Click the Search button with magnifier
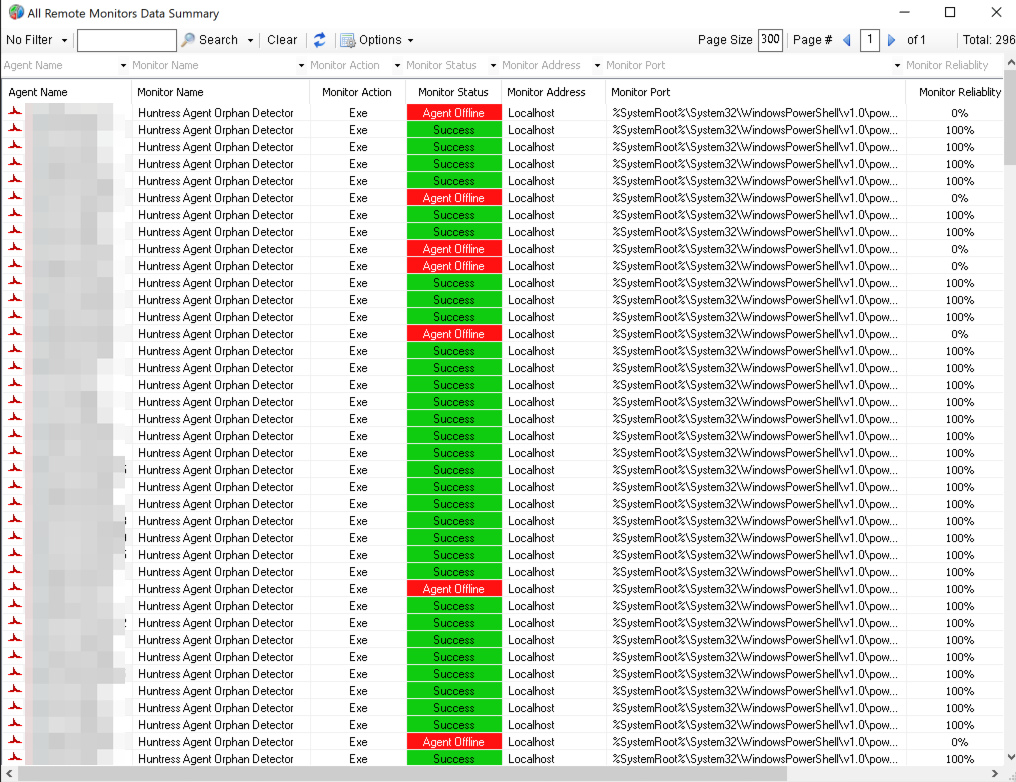The width and height of the screenshot is (1016, 782). tap(210, 40)
